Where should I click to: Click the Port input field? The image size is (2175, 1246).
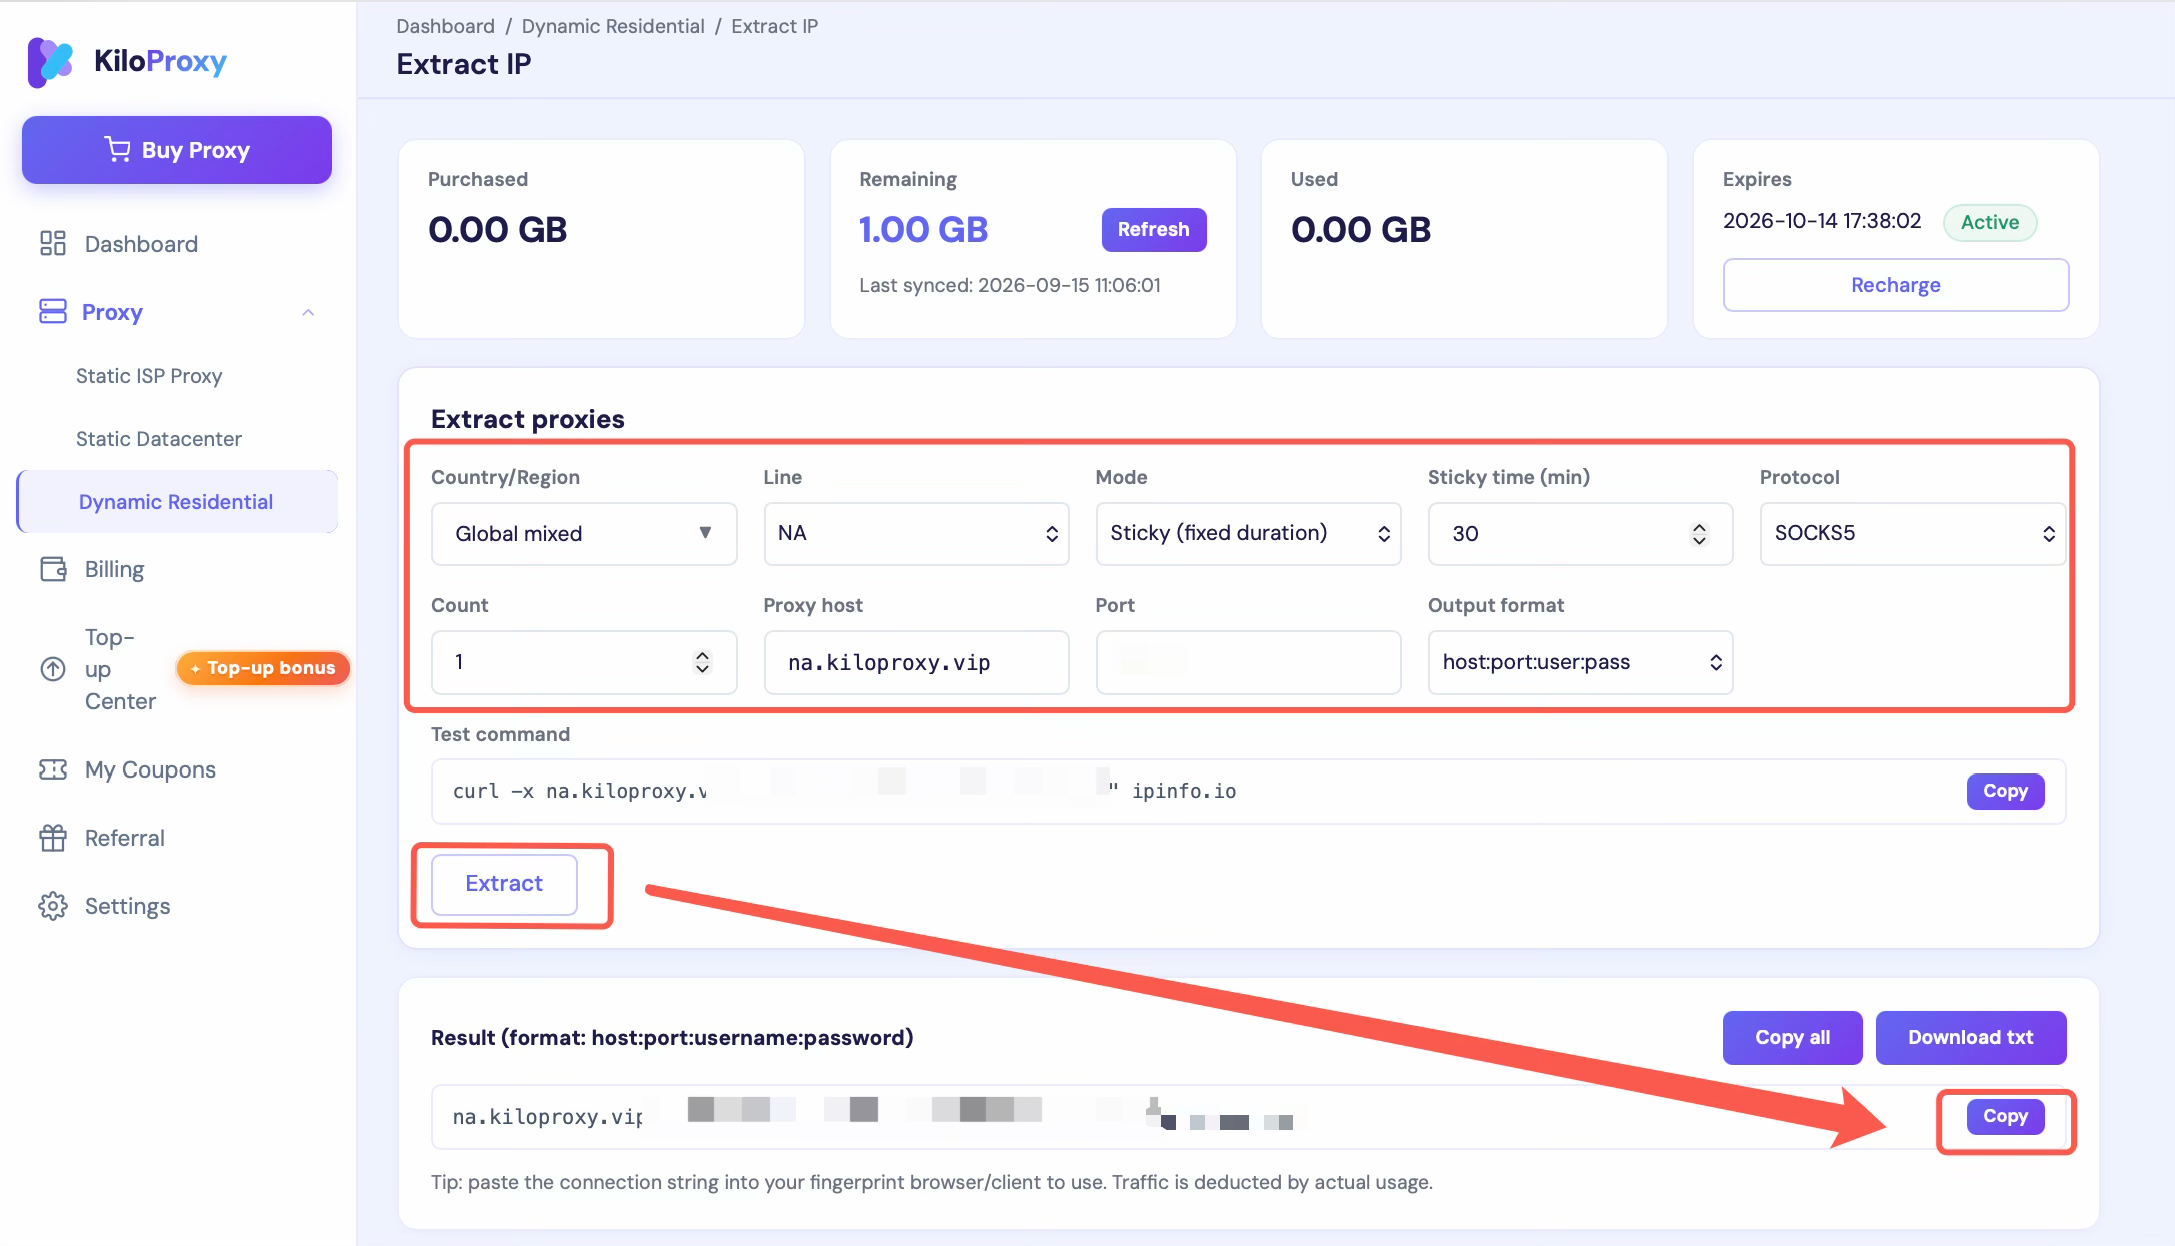(x=1248, y=662)
